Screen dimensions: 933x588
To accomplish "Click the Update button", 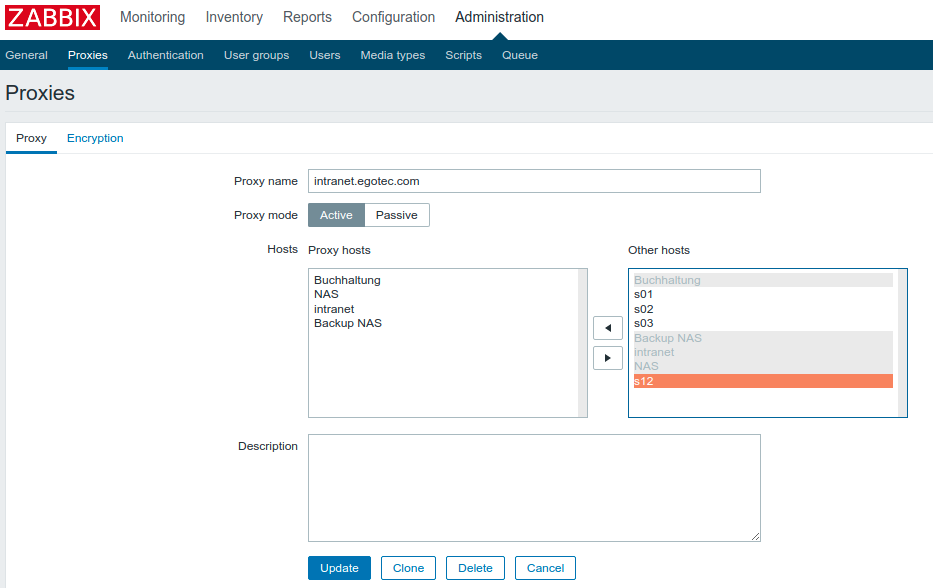I will pos(339,567).
